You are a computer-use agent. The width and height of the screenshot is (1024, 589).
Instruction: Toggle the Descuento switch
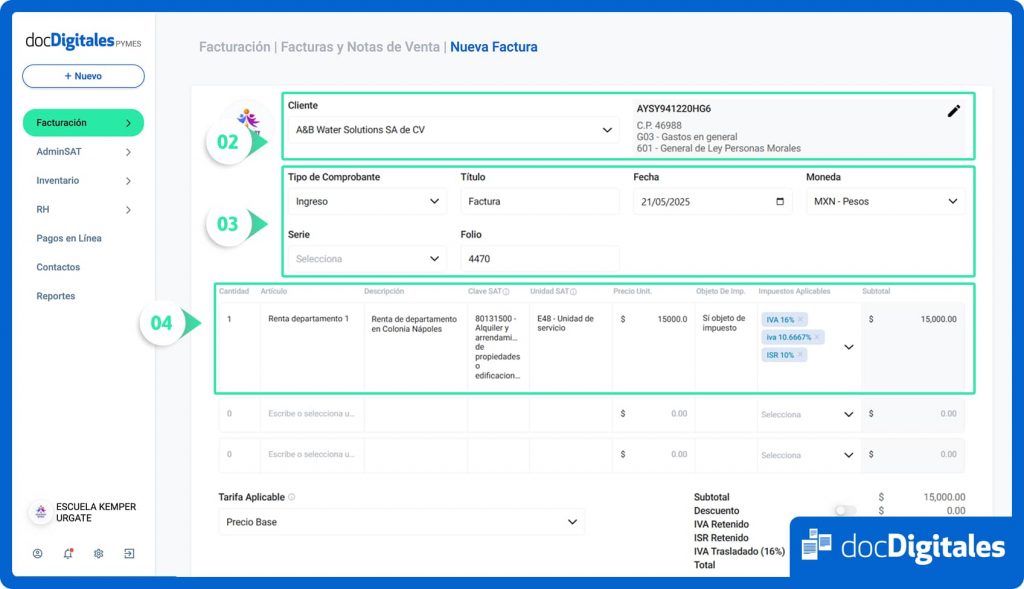pos(845,510)
